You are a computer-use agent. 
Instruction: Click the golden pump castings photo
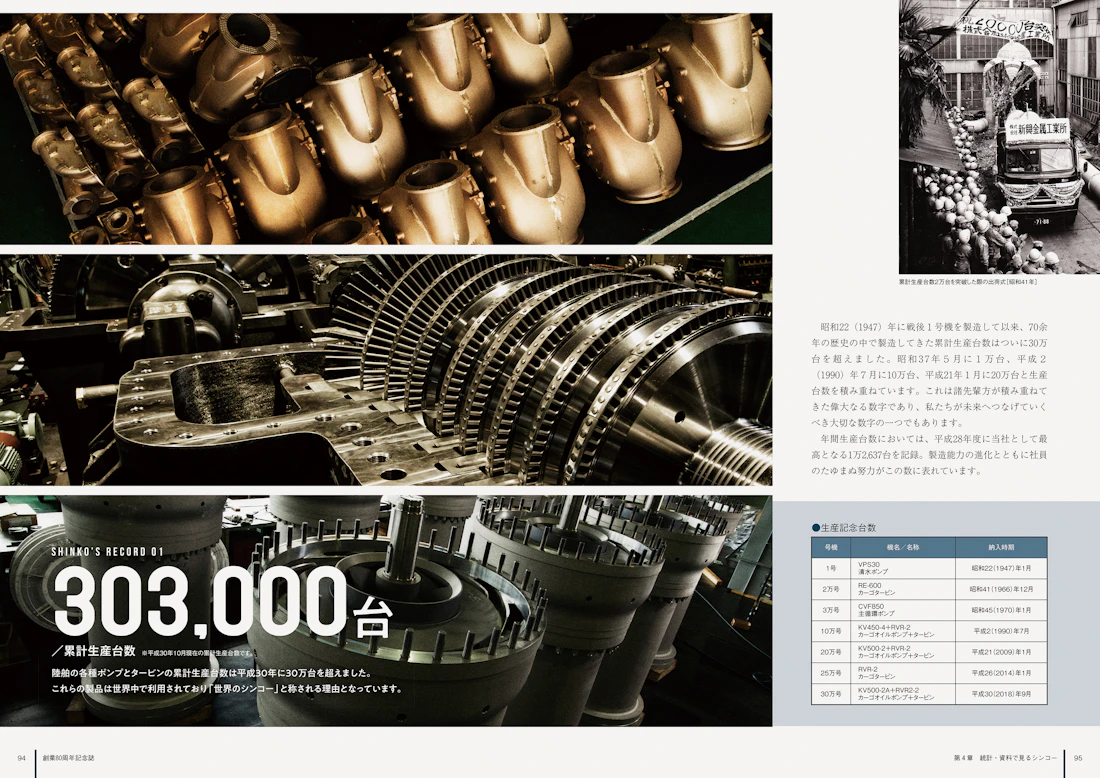coord(386,129)
